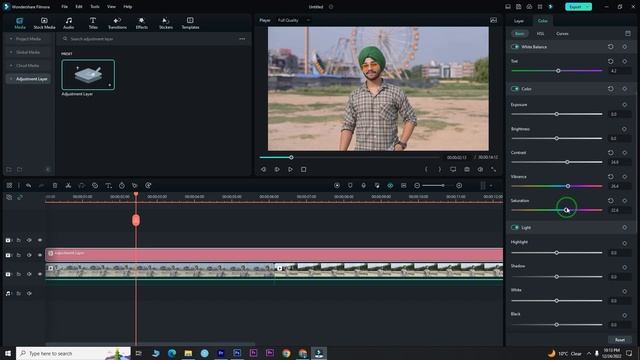Image resolution: width=640 pixels, height=360 pixels.
Task: Click the snapshot icon above the preview
Action: [493, 20]
